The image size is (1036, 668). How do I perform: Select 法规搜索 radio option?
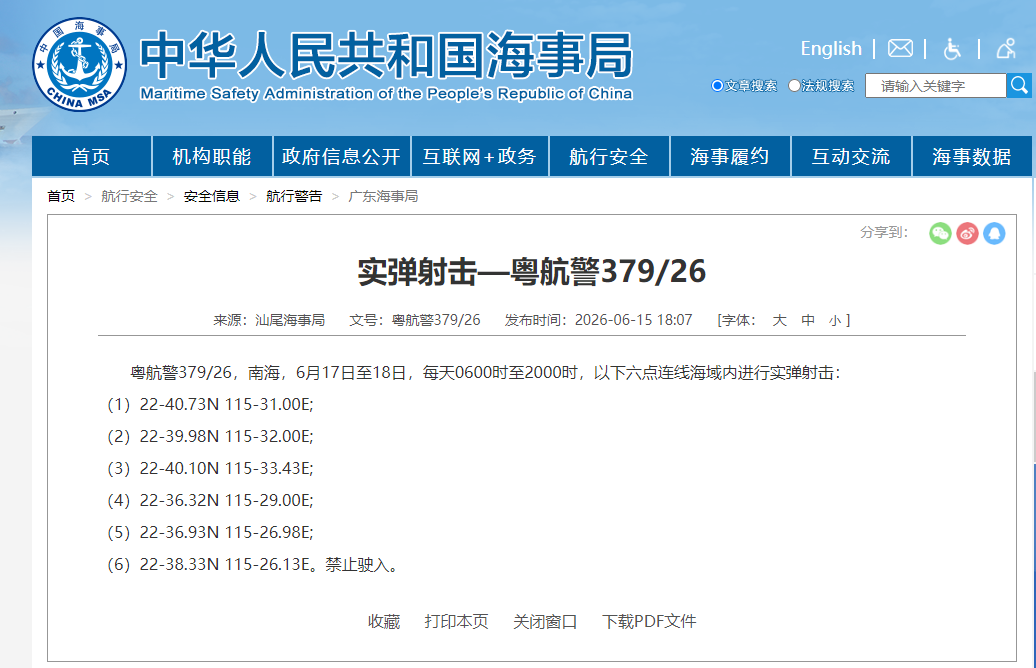794,86
